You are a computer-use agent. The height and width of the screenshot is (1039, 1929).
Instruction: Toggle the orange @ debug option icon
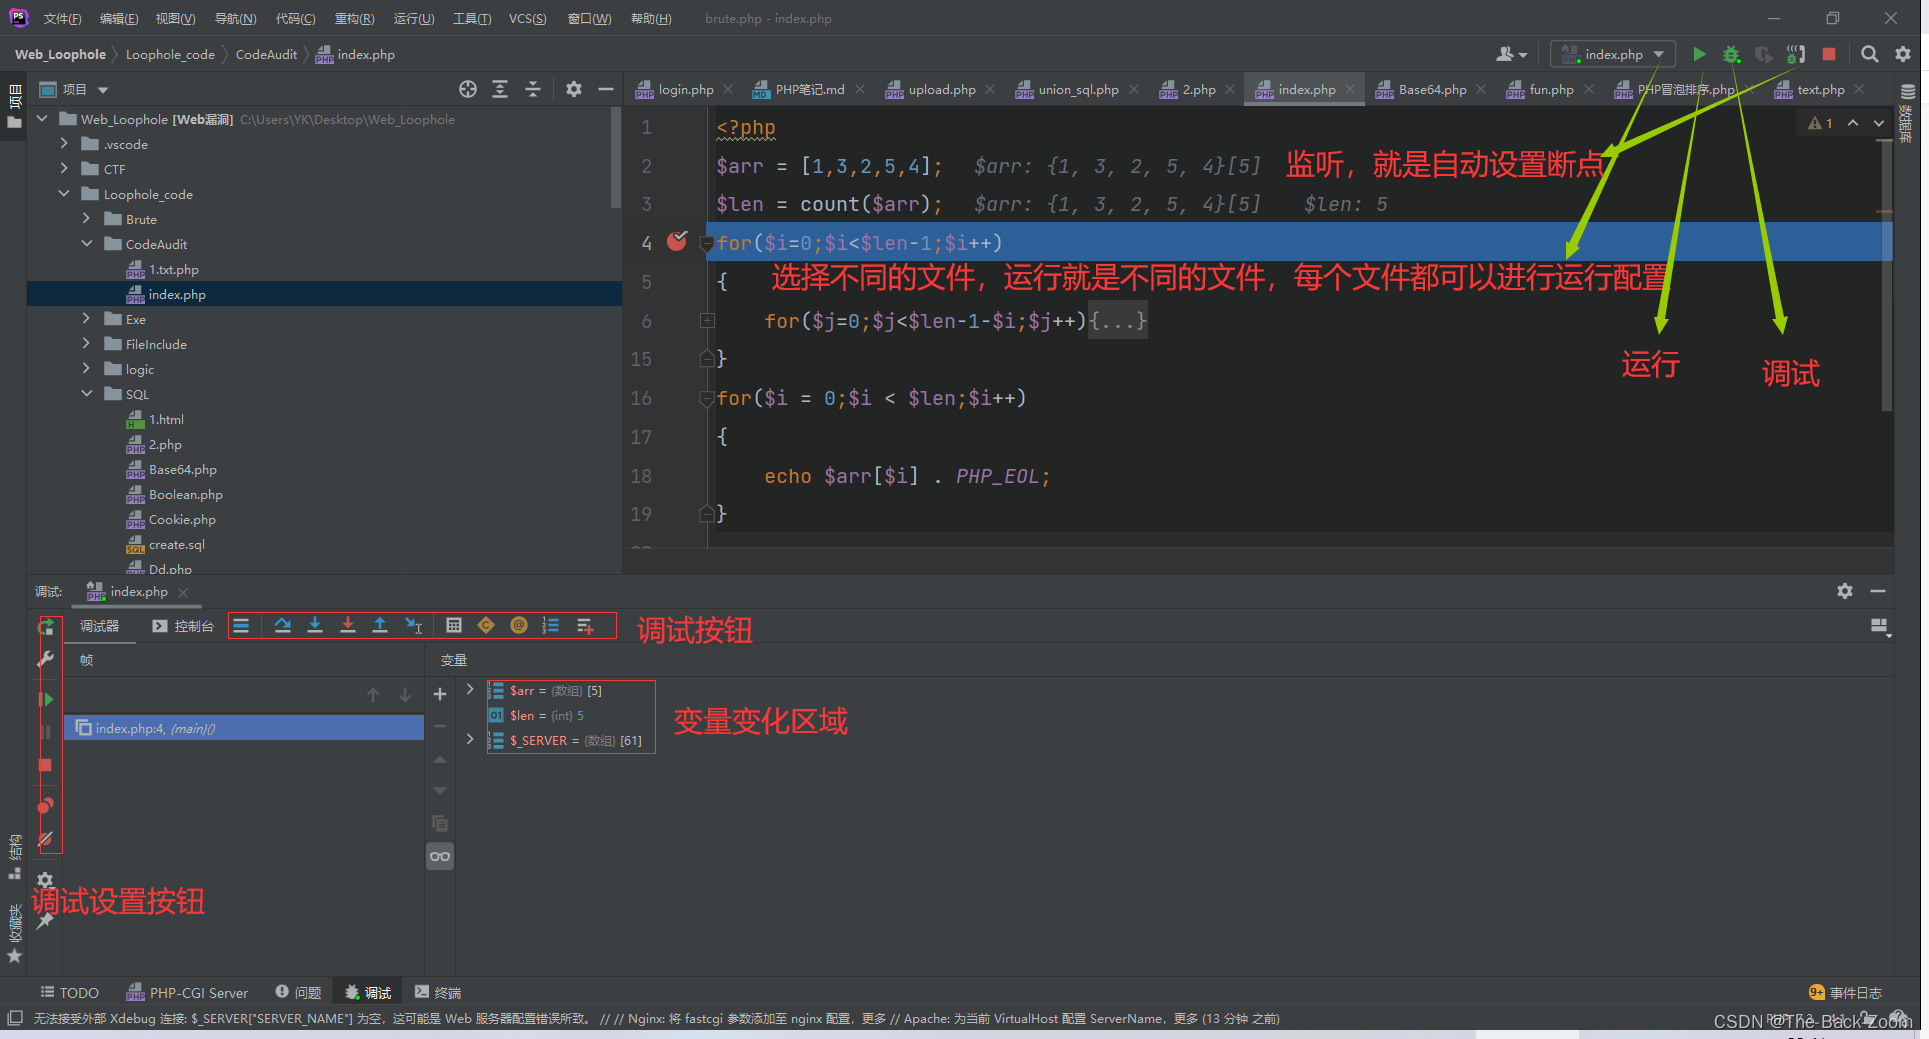519,626
